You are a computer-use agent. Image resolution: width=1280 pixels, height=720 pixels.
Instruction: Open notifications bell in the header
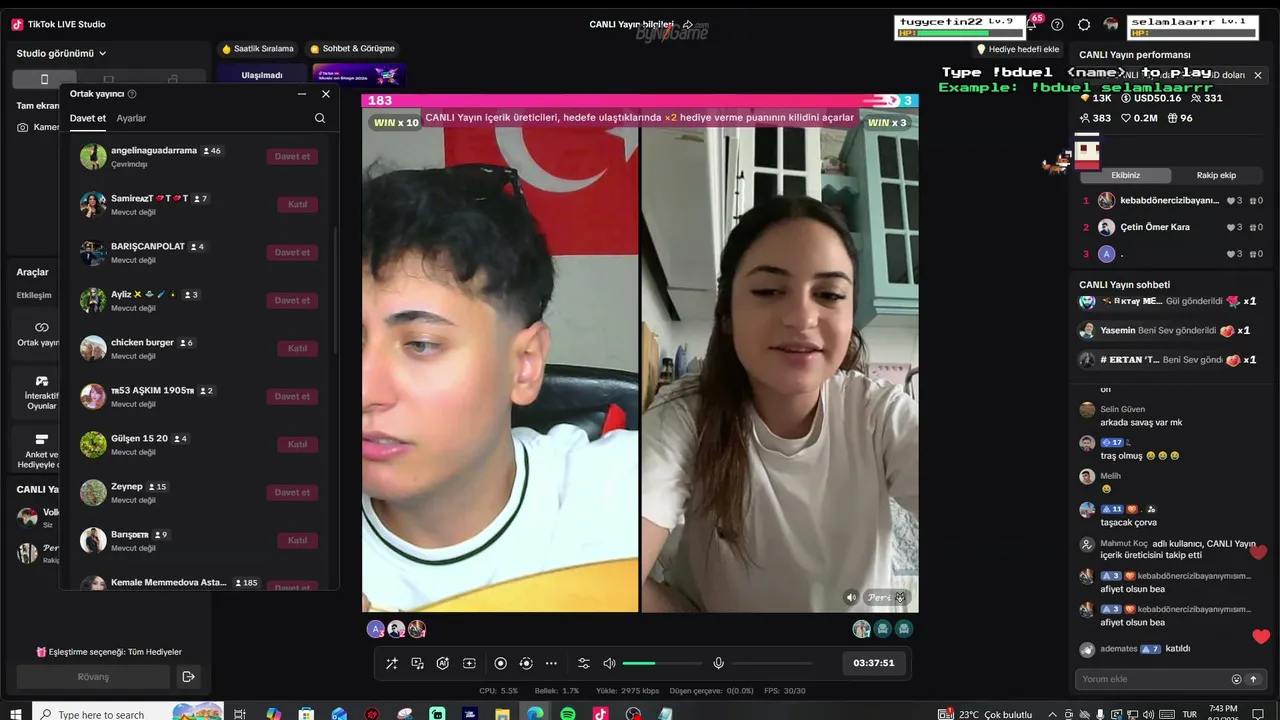(x=1031, y=24)
